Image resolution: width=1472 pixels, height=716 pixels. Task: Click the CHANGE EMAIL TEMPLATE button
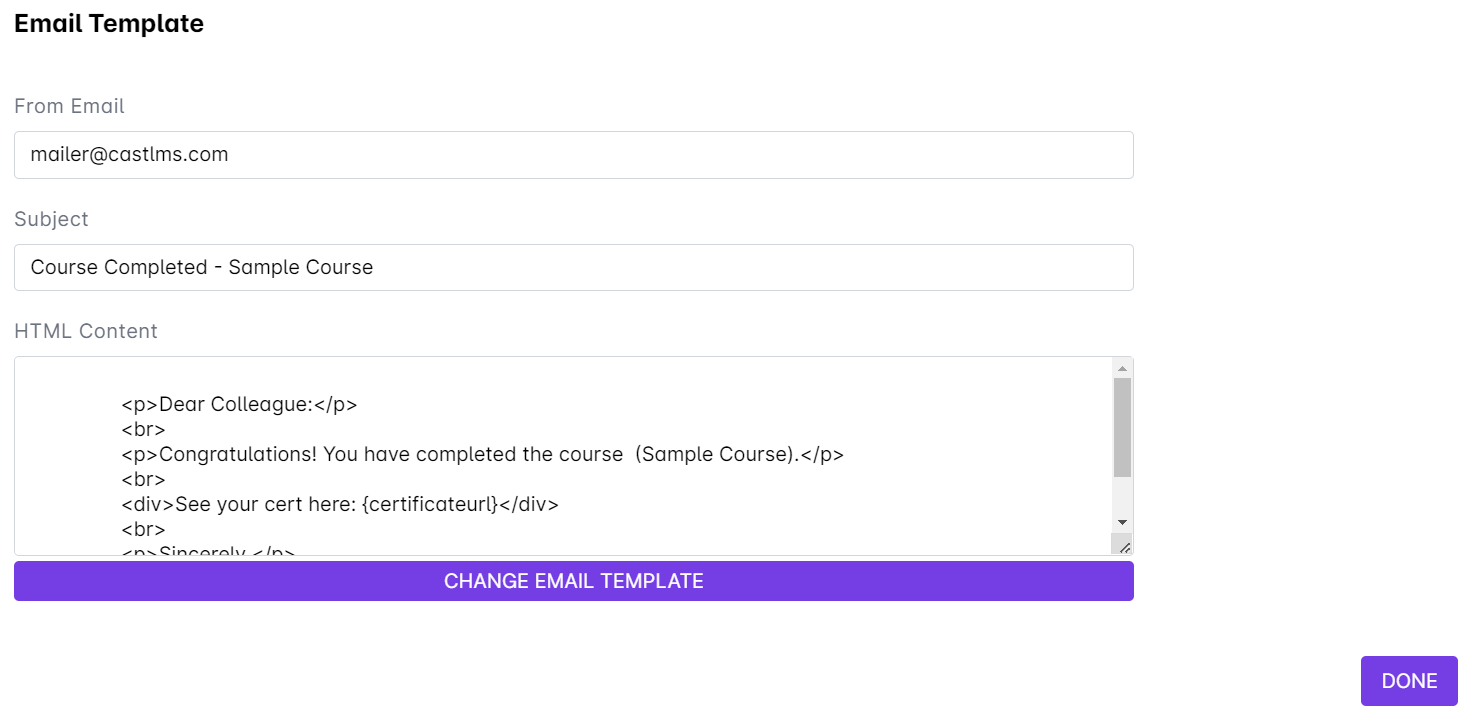coord(573,581)
